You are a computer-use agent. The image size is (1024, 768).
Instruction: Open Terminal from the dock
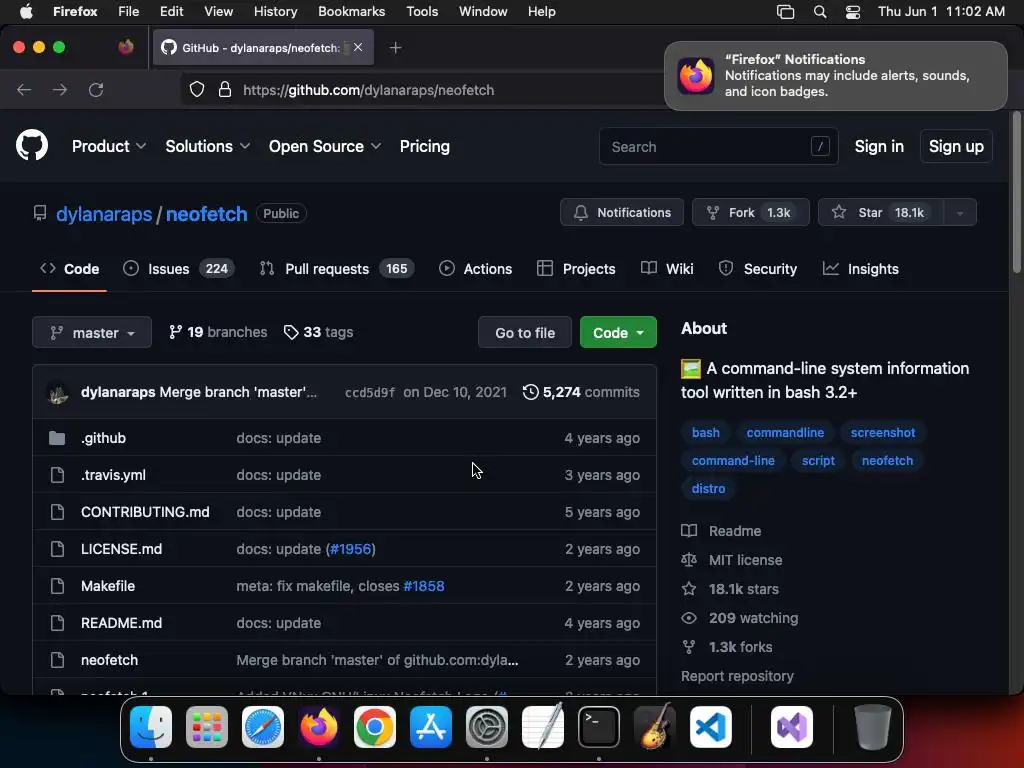pos(599,727)
